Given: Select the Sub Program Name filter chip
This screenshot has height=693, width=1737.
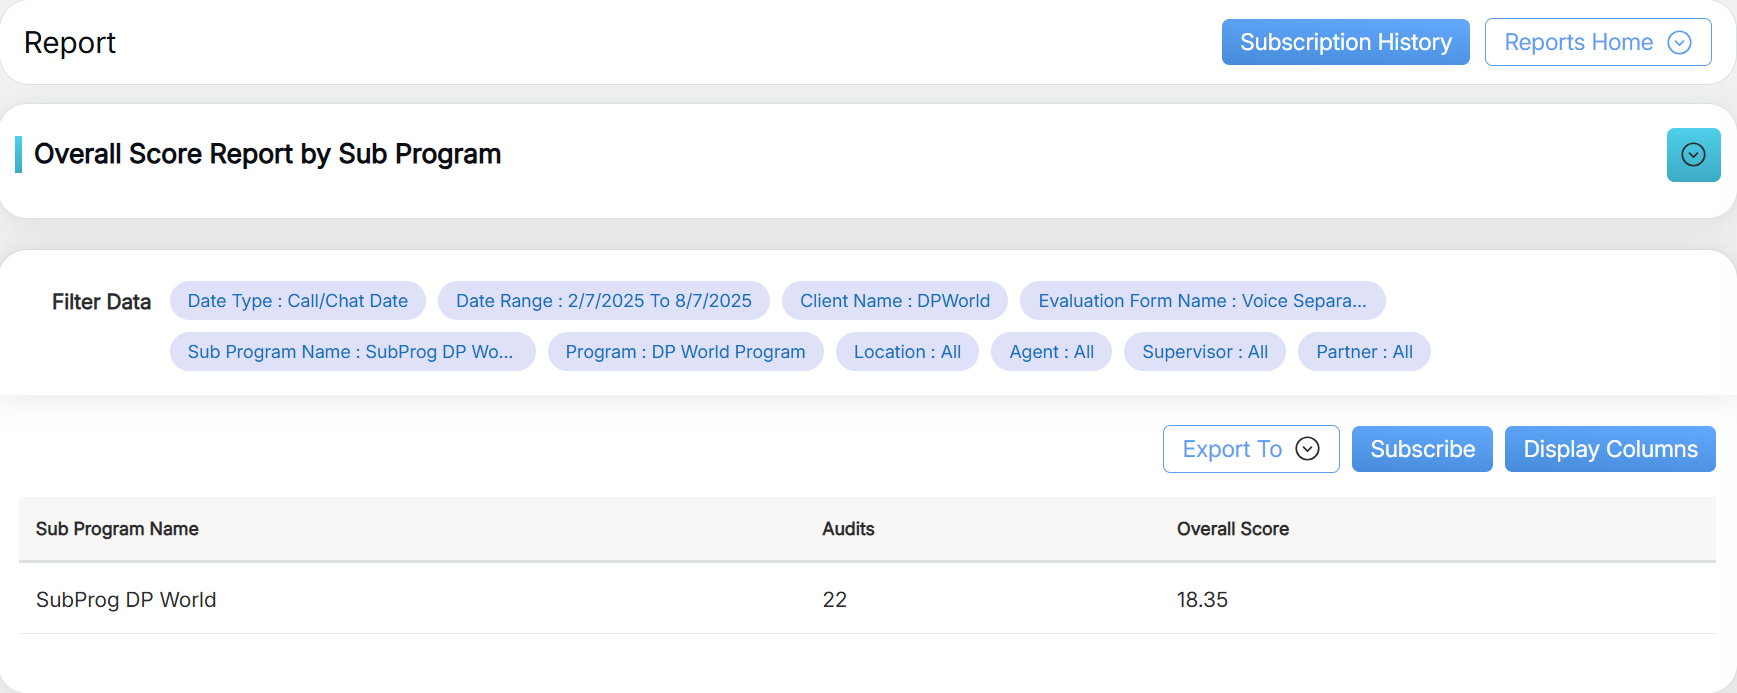Looking at the screenshot, I should 351,352.
